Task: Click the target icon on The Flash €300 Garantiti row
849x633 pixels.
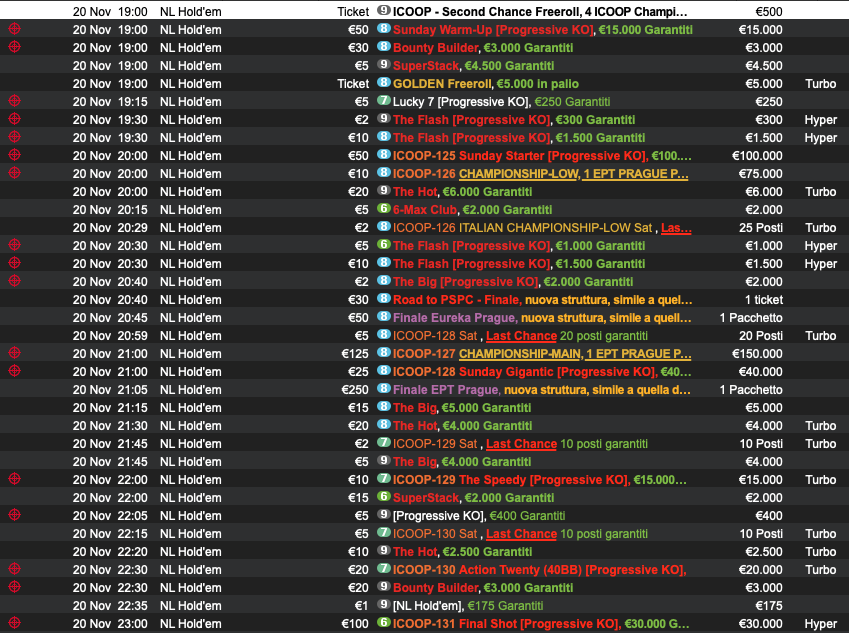Action: pyautogui.click(x=15, y=119)
